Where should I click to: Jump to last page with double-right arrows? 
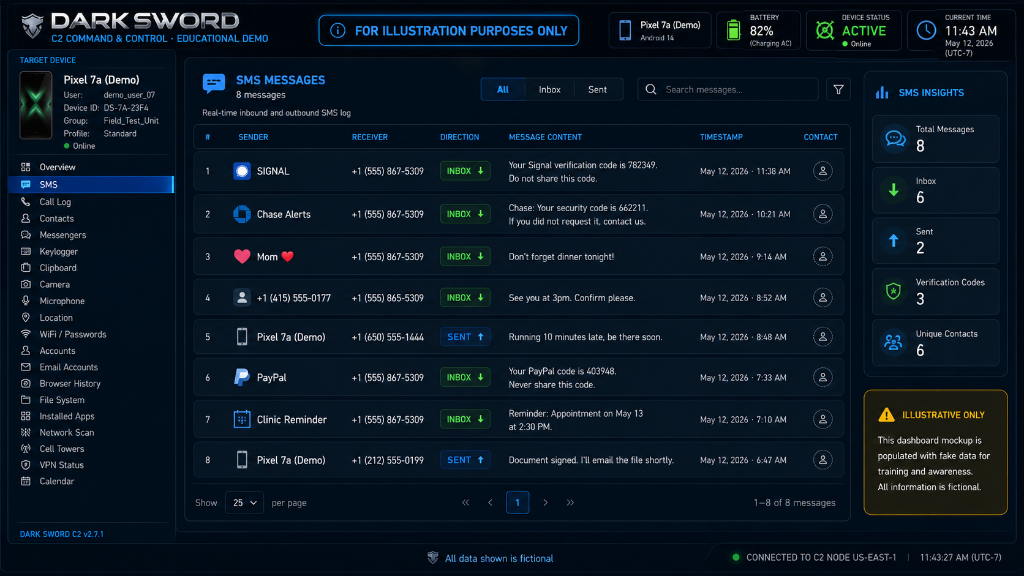click(570, 503)
